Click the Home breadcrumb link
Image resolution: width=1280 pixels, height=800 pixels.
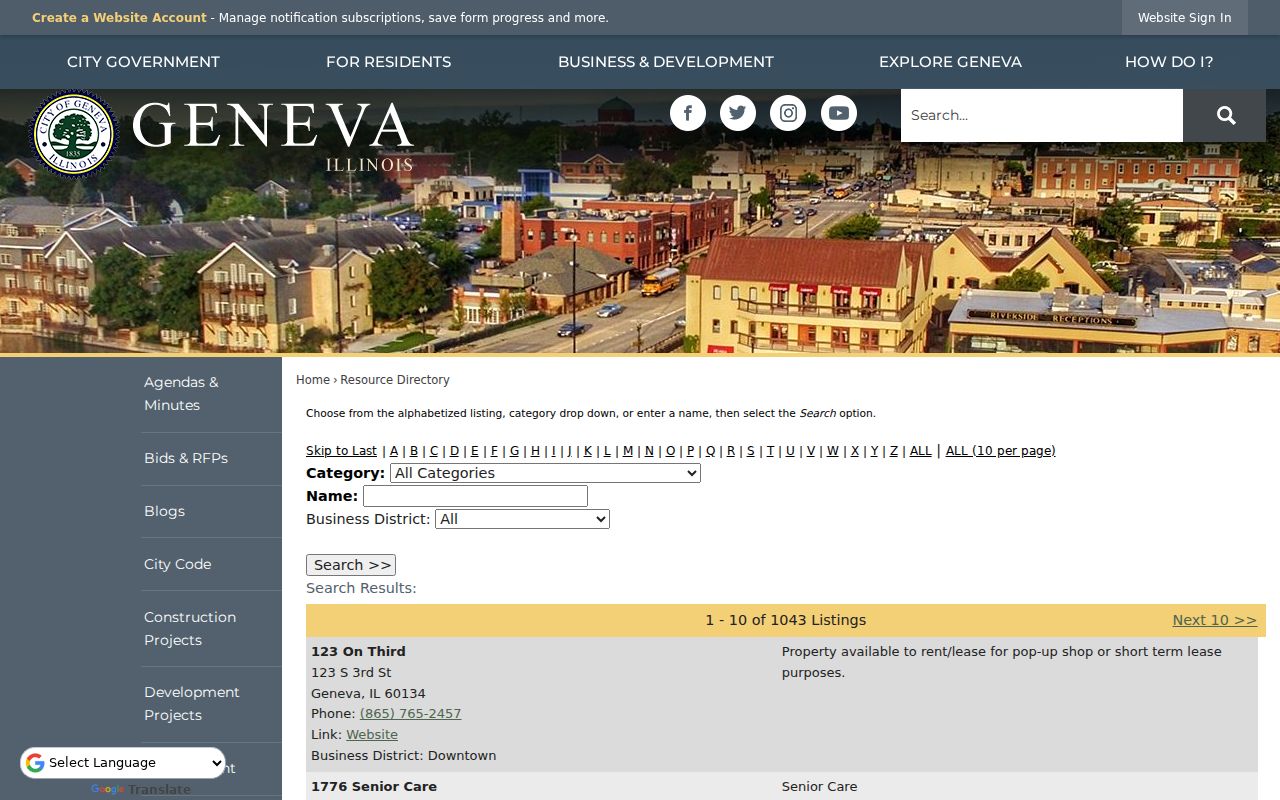313,380
